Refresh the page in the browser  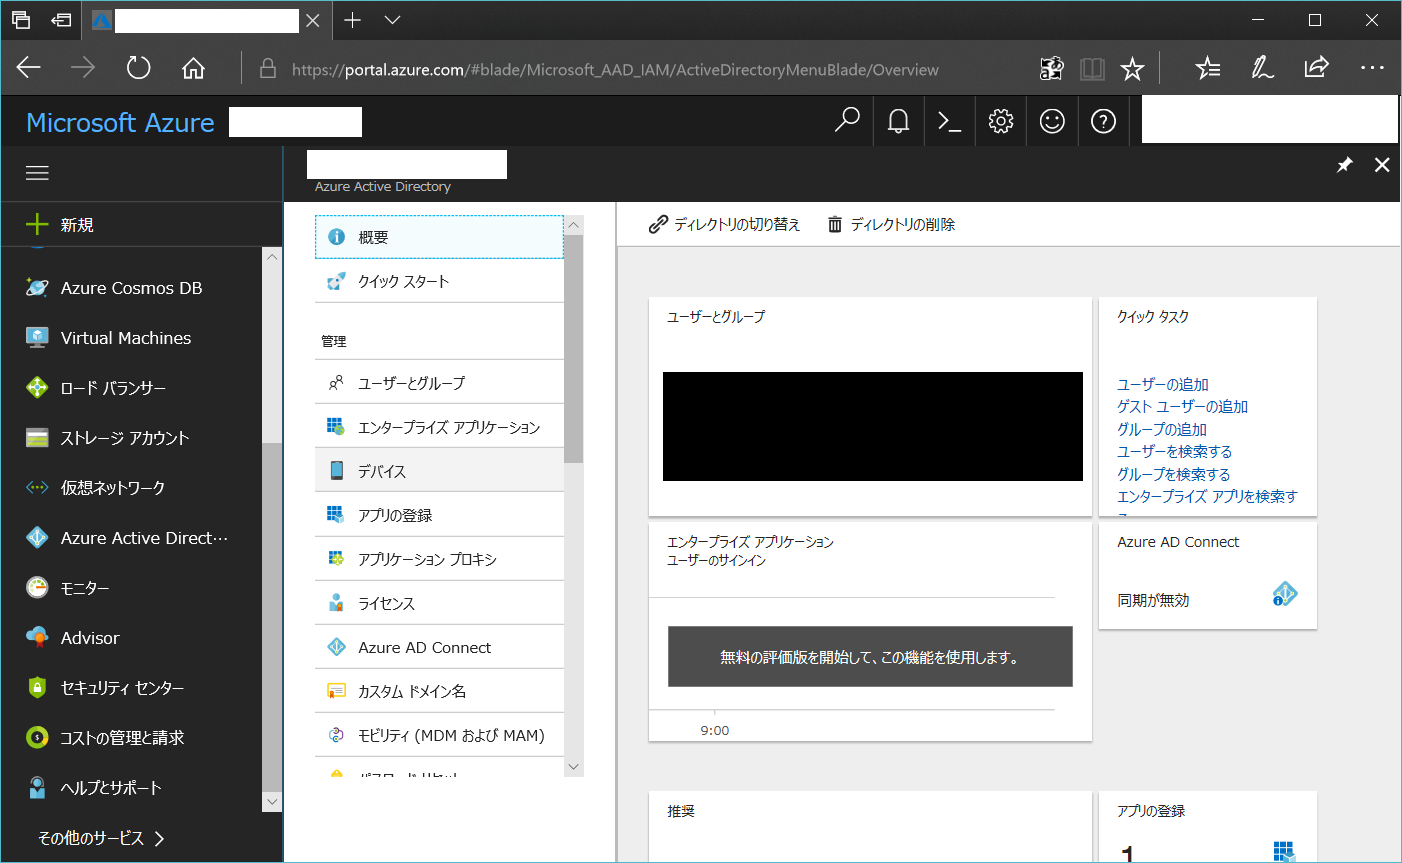[138, 68]
